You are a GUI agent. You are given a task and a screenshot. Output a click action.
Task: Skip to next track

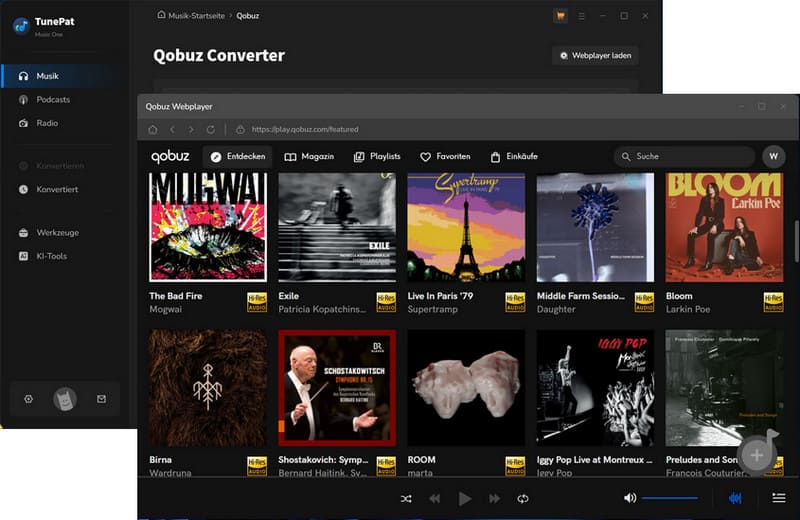(x=494, y=499)
